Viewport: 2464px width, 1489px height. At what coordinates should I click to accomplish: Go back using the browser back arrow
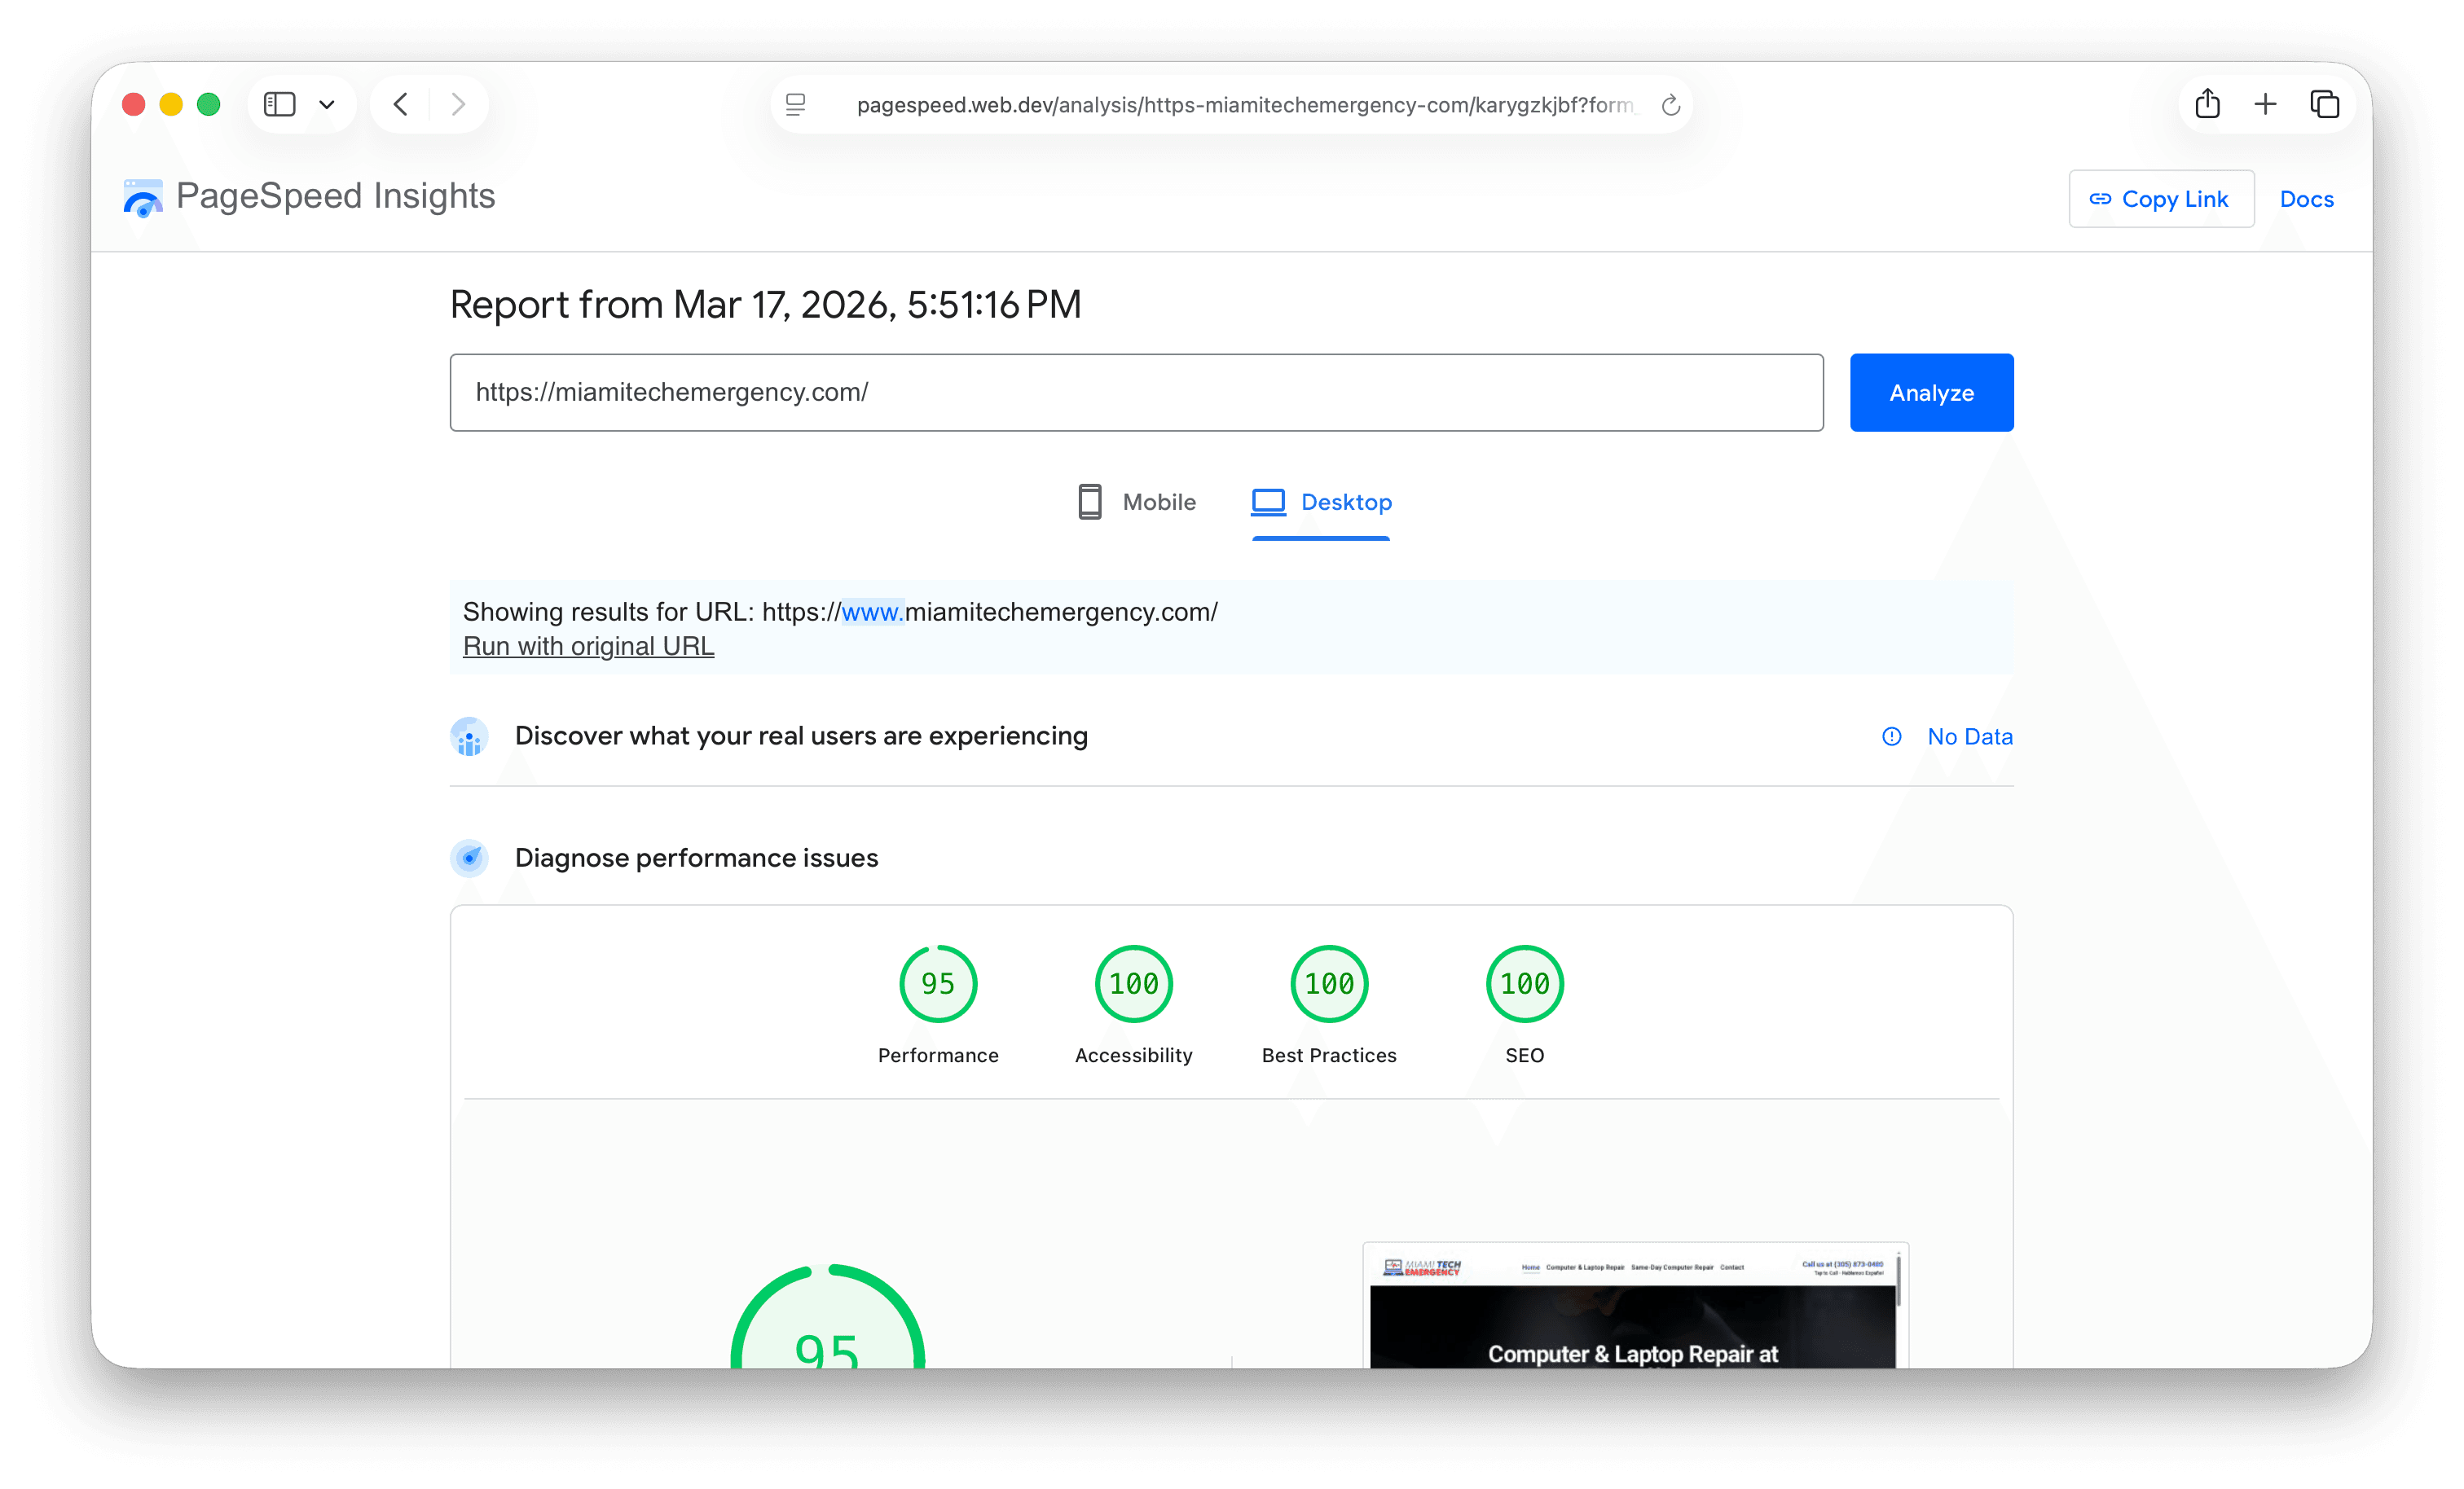[x=401, y=104]
